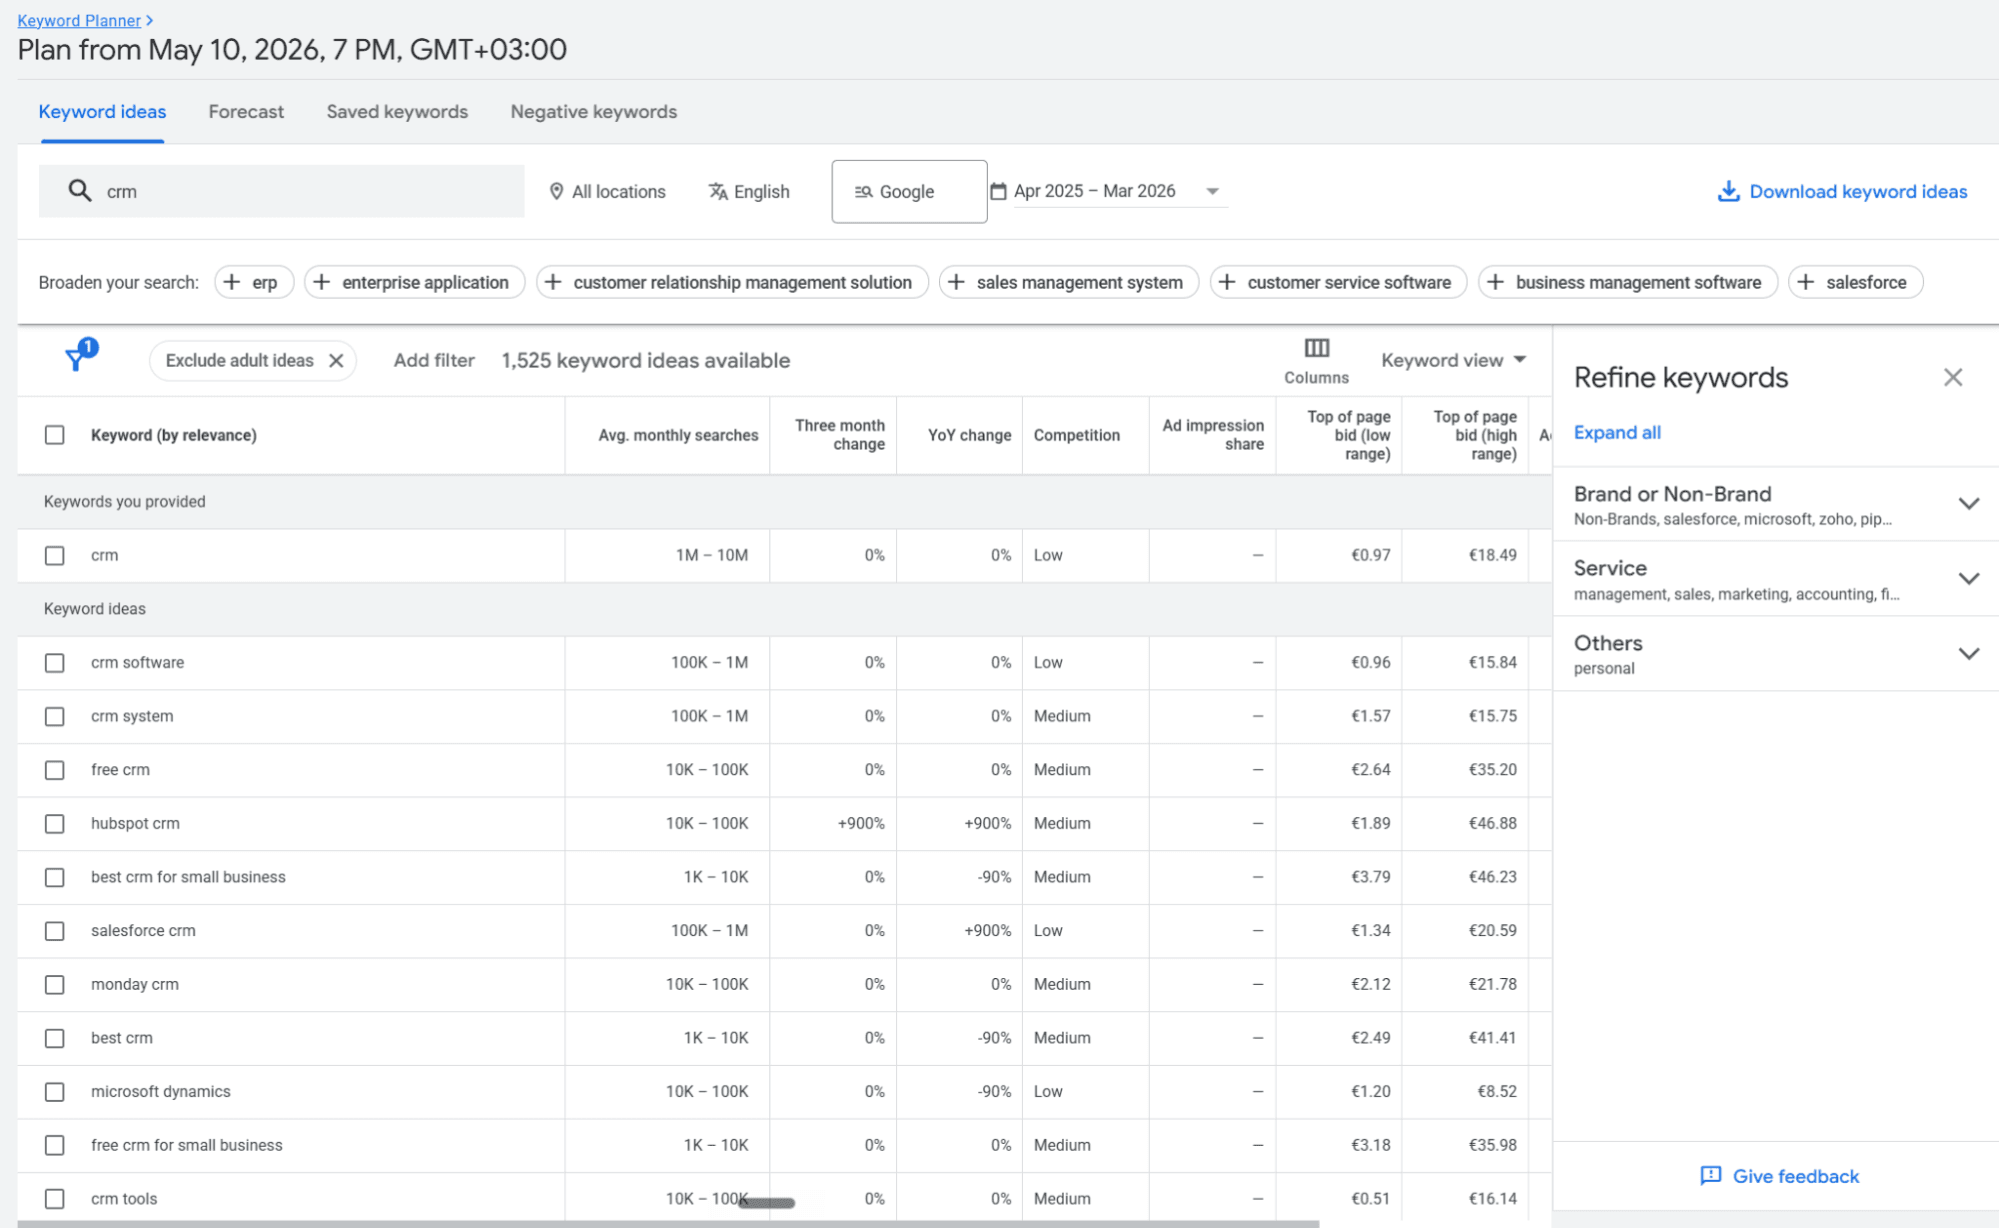This screenshot has height=1228, width=1999.
Task: Click the Keyword Planner breadcrumb link
Action: coord(79,20)
